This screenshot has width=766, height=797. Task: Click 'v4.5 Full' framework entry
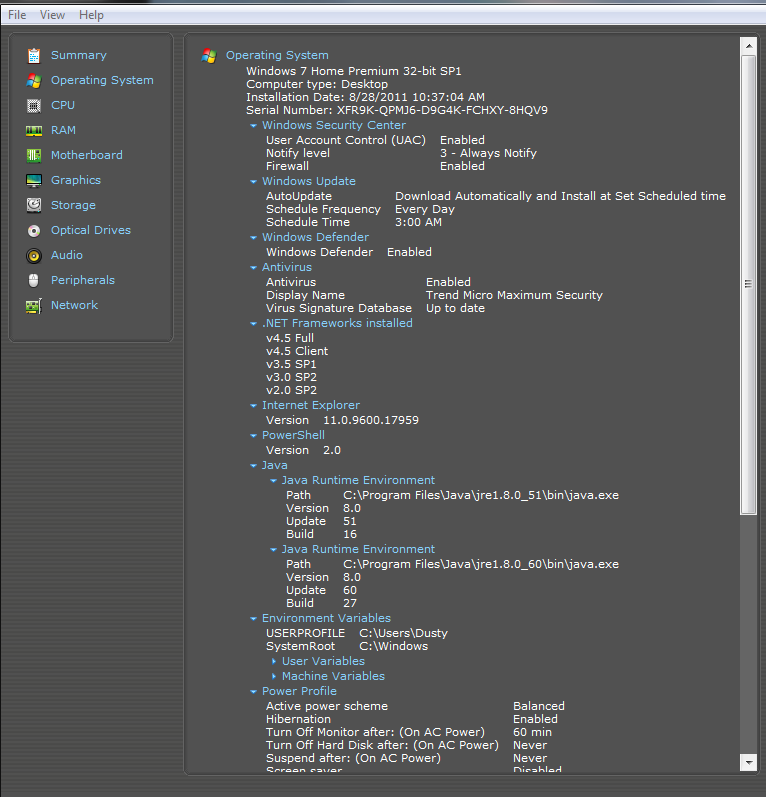(x=290, y=339)
